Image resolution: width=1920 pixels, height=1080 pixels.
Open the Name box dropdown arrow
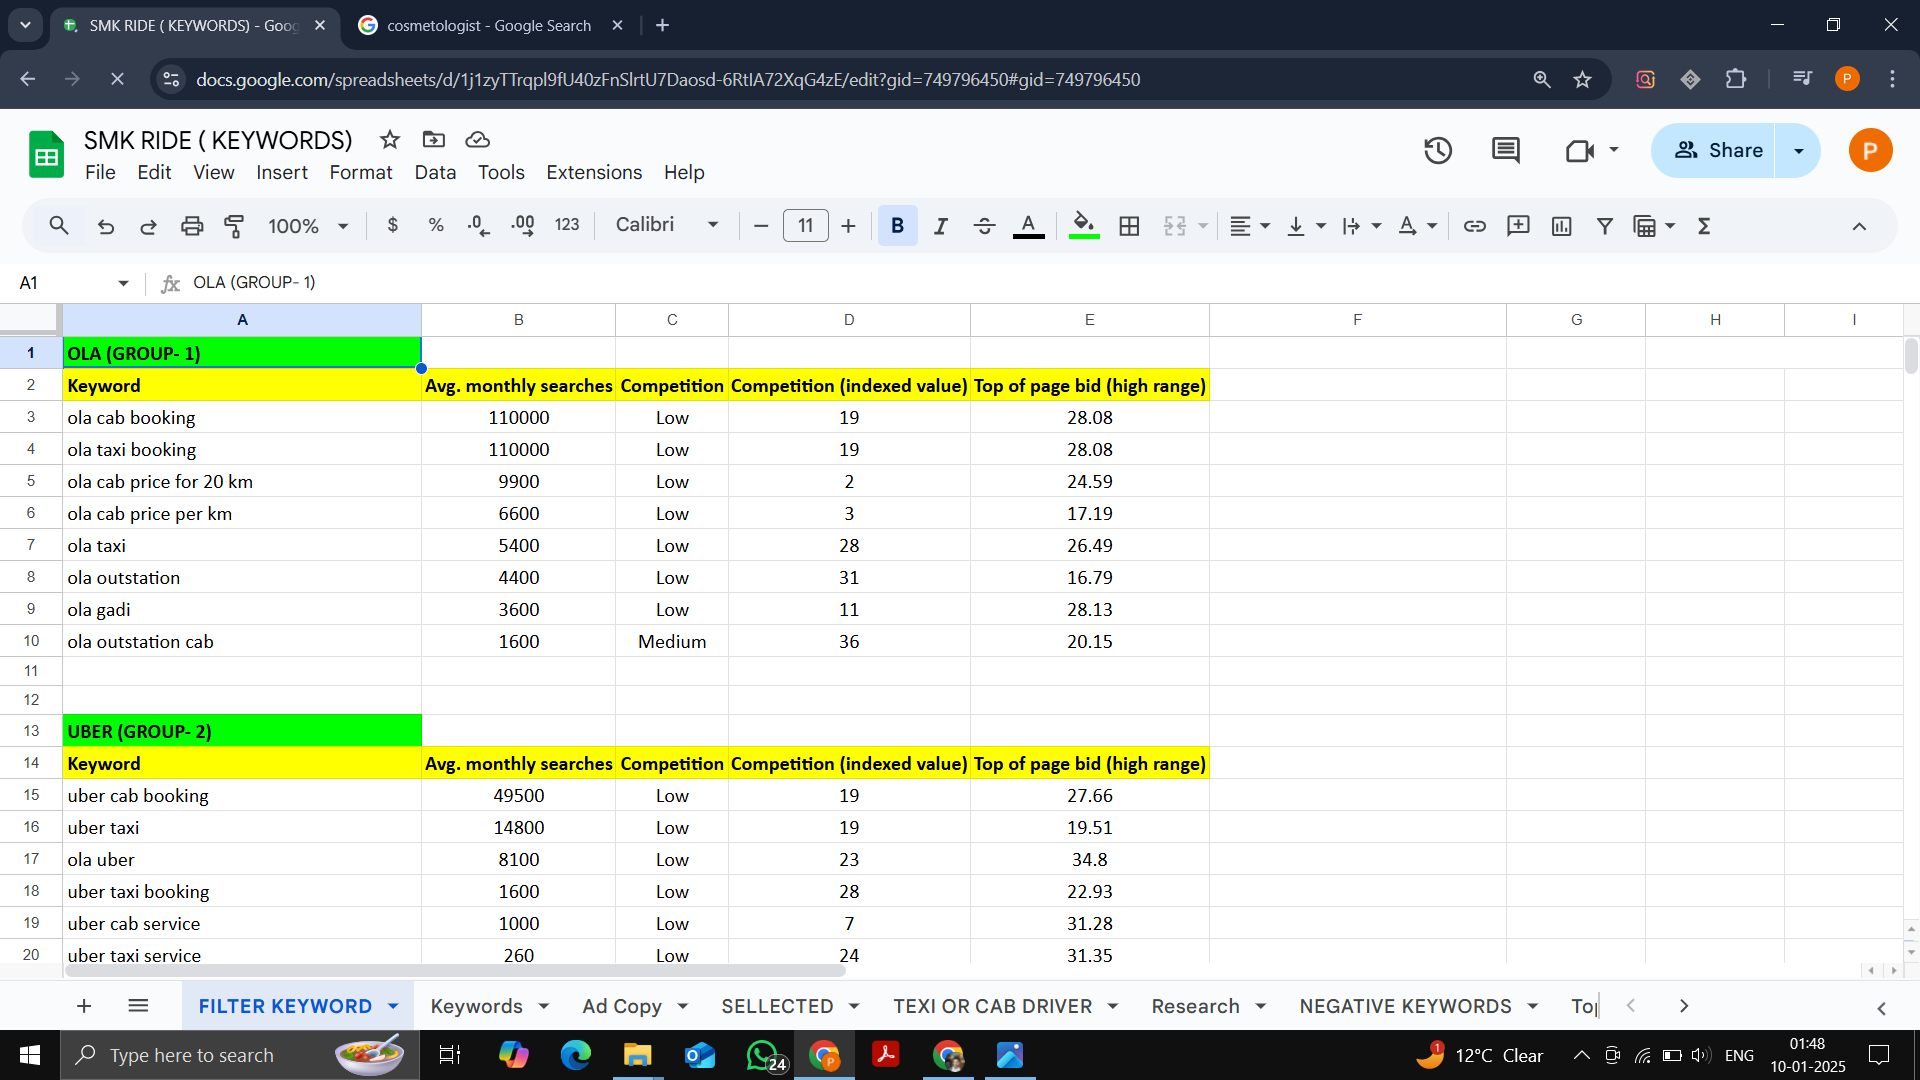pyautogui.click(x=123, y=283)
